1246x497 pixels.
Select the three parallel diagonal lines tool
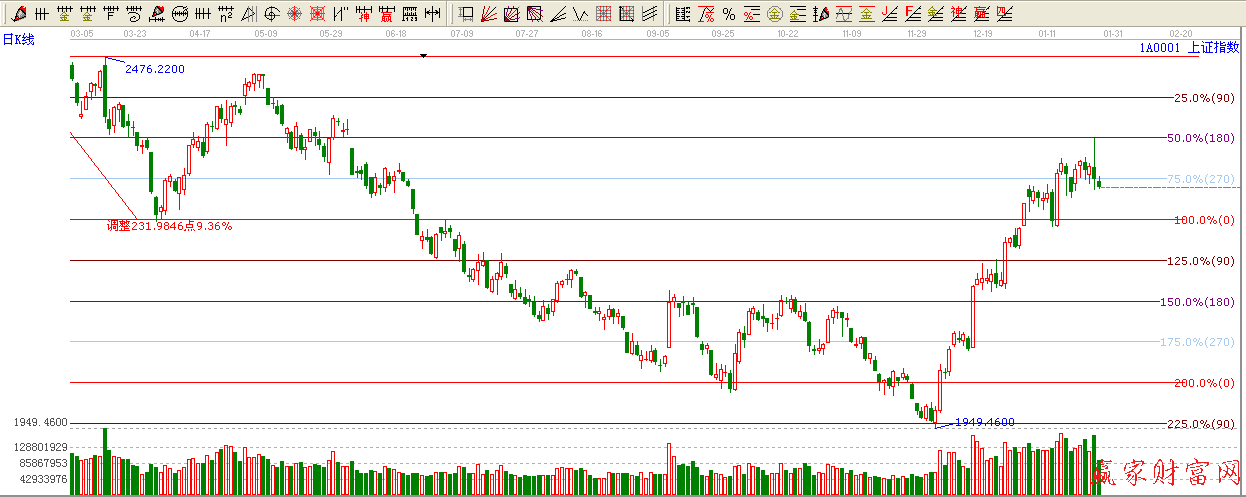pyautogui.click(x=649, y=14)
